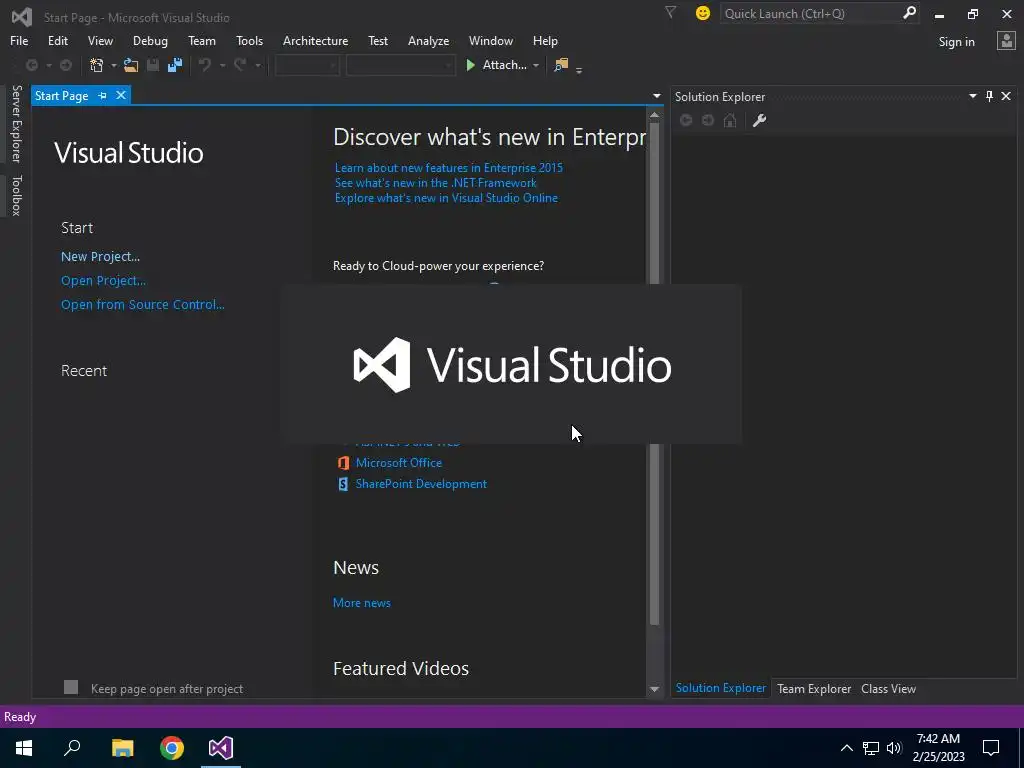Click the Save toolbar icon

pyautogui.click(x=153, y=65)
